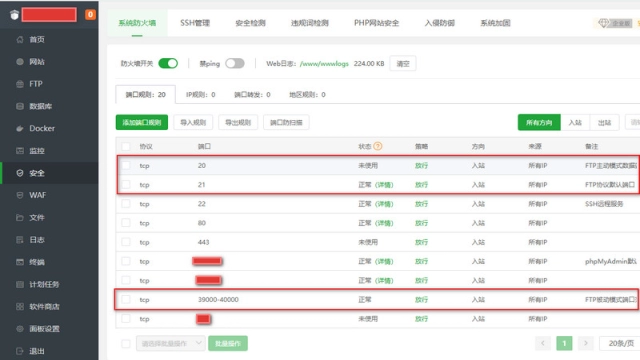Click the folder icon beside 文件

pyautogui.click(x=20, y=218)
